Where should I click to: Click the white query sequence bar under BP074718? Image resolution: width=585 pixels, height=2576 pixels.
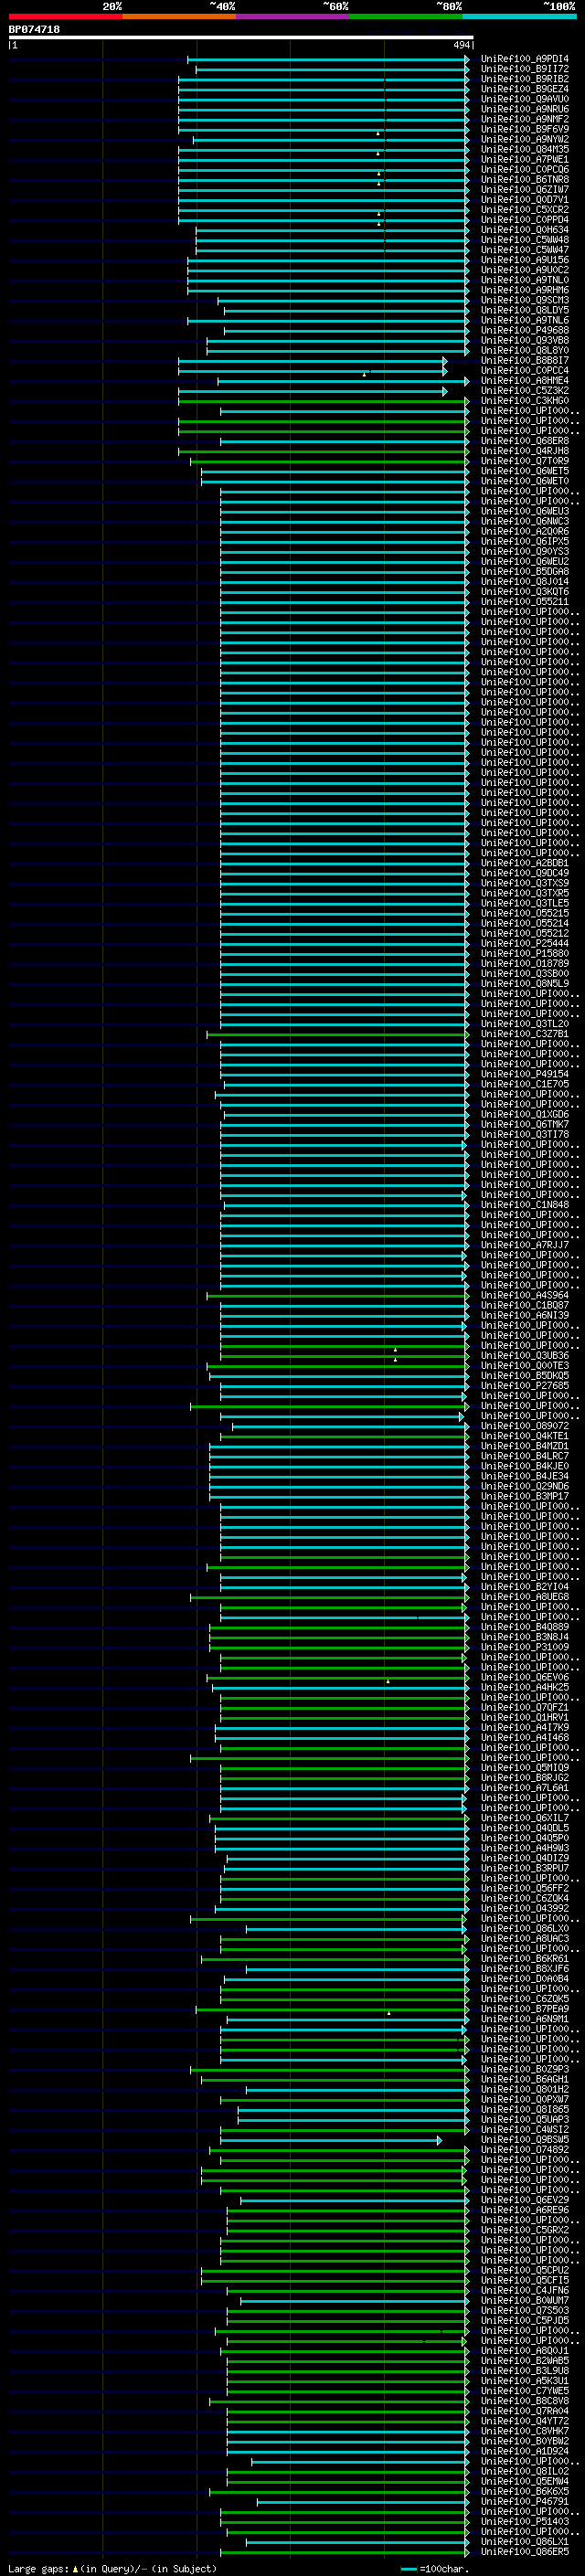pyautogui.click(x=241, y=38)
